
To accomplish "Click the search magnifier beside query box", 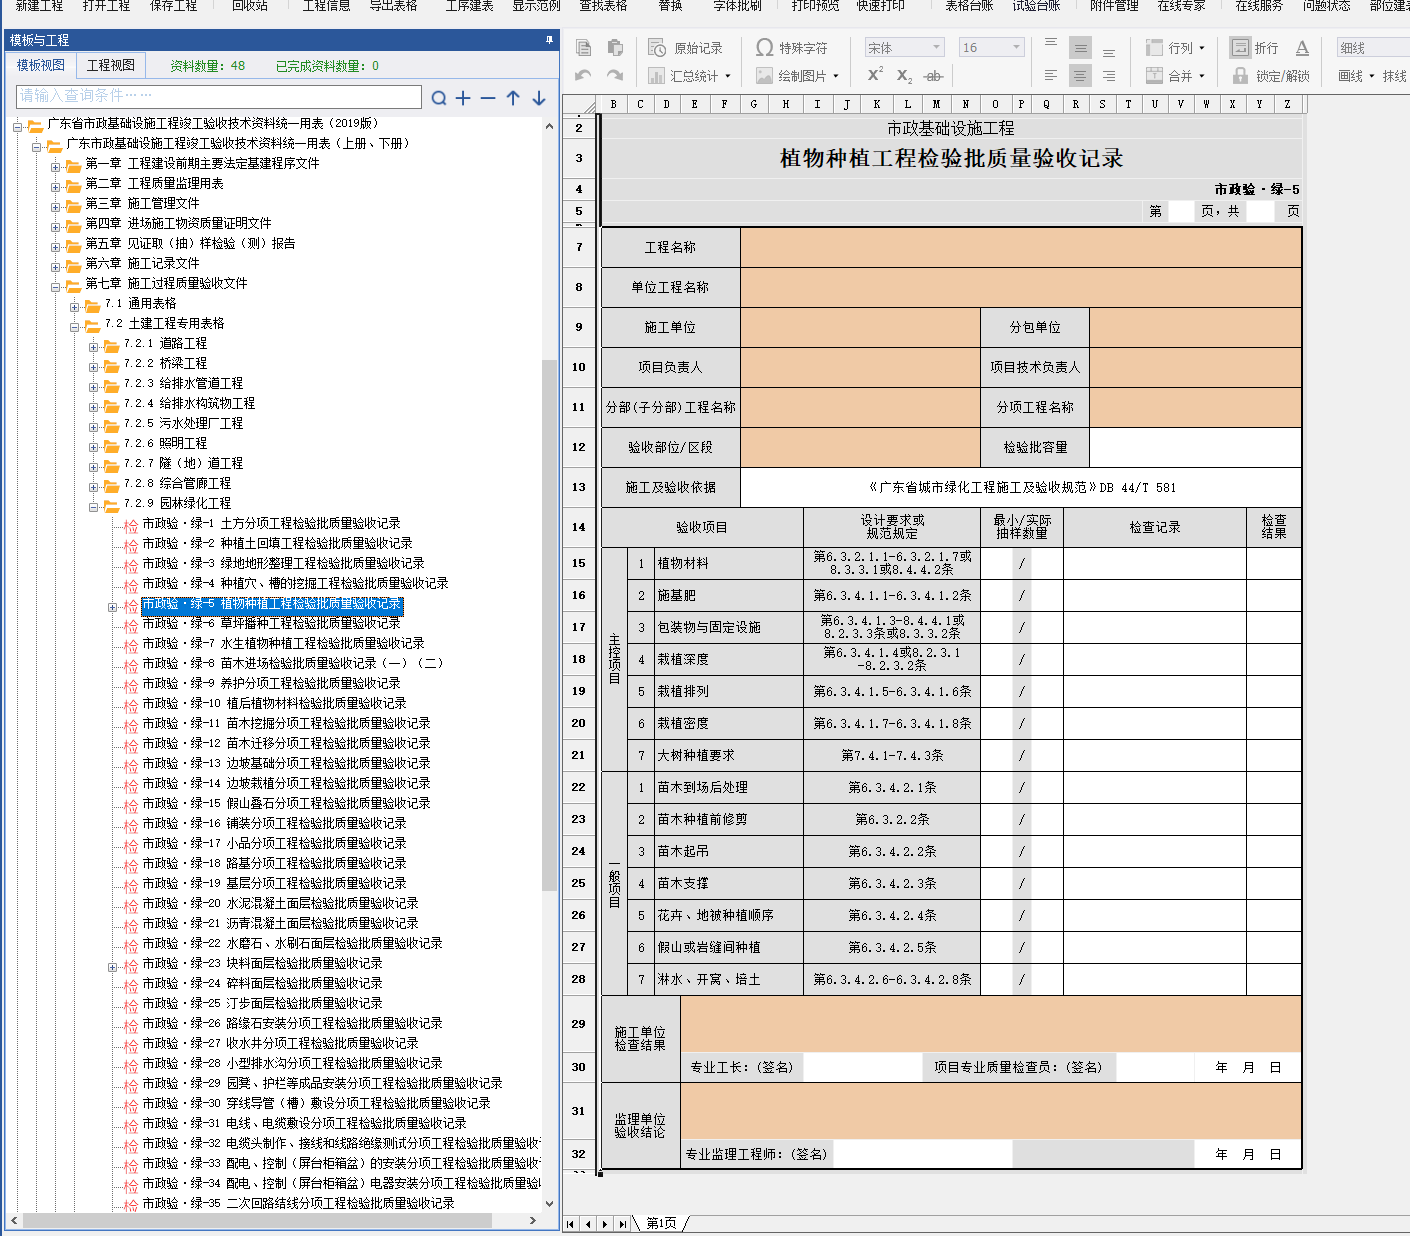I will [x=439, y=97].
